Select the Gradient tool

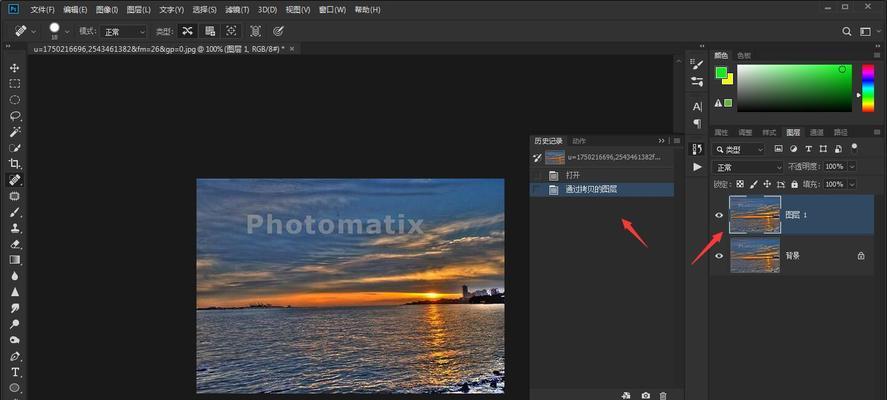click(15, 260)
